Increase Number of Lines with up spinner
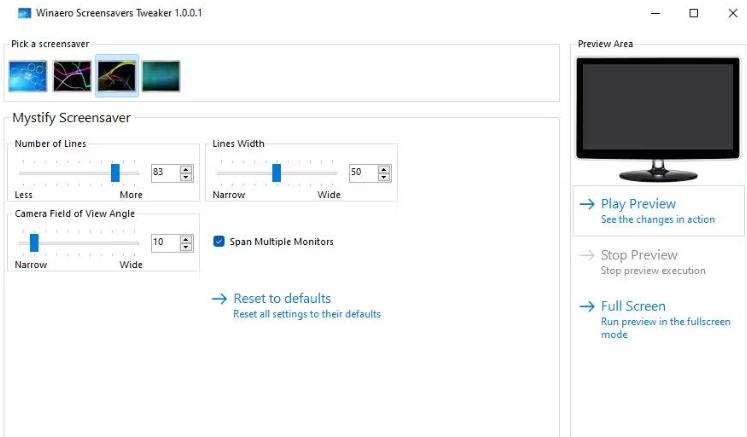 coord(186,169)
